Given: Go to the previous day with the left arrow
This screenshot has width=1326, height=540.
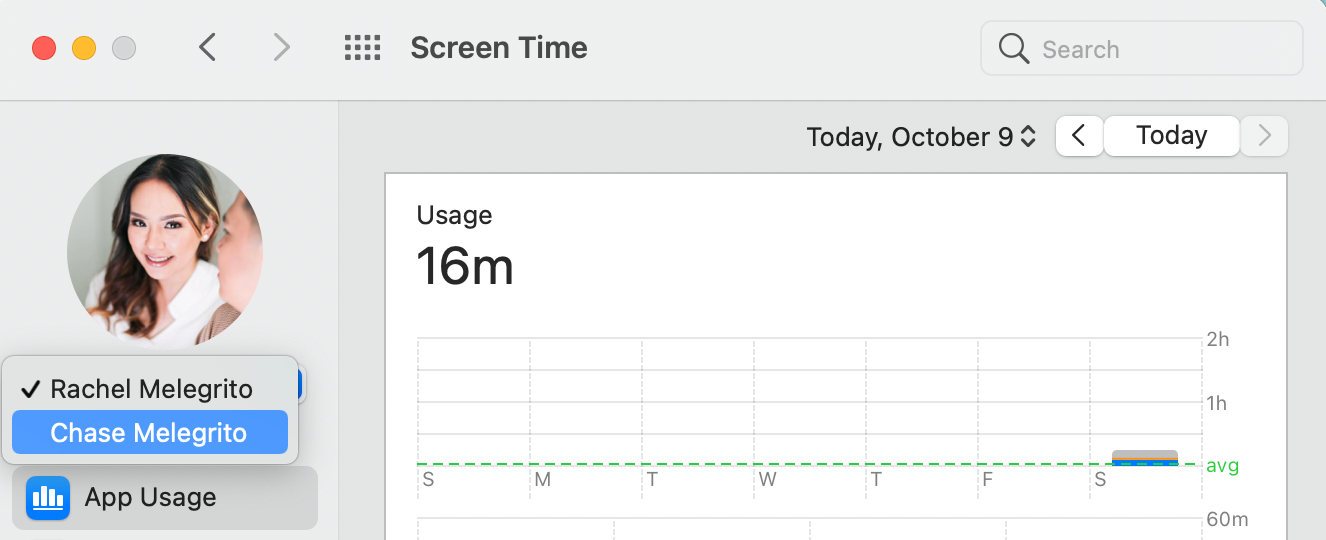Looking at the screenshot, I should (x=1079, y=136).
